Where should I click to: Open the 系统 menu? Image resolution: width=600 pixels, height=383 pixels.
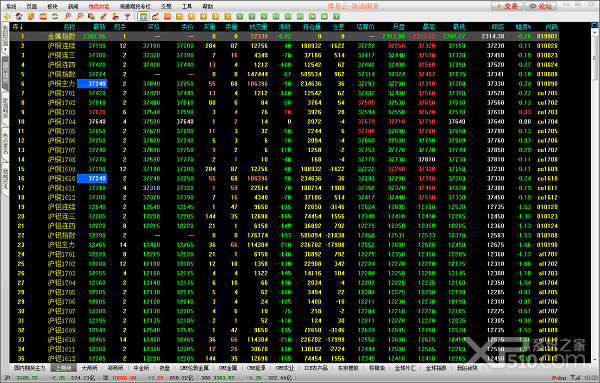tap(11, 7)
